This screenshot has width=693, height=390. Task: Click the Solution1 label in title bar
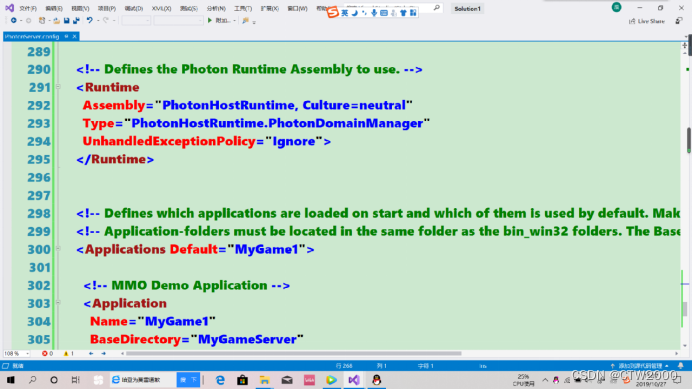[x=467, y=8]
